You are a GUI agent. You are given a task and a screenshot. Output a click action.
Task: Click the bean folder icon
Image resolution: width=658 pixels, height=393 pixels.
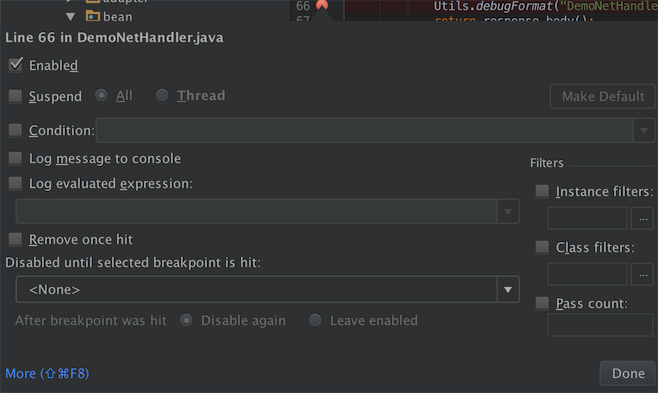click(x=93, y=16)
